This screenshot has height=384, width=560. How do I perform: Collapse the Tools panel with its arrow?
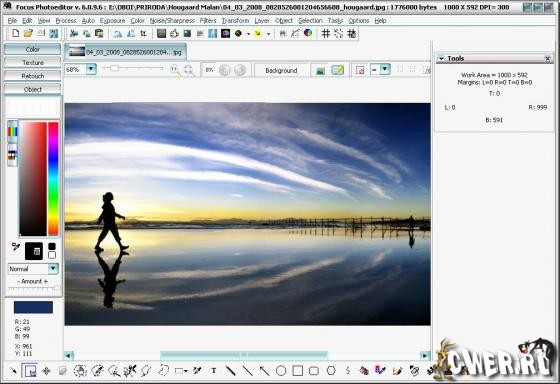pyautogui.click(x=441, y=58)
